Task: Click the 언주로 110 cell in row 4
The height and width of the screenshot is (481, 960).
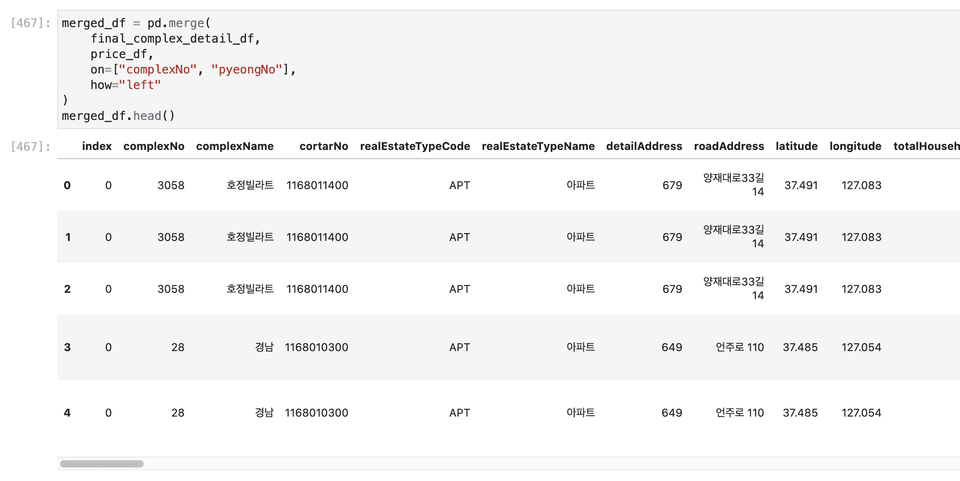Action: tap(740, 413)
